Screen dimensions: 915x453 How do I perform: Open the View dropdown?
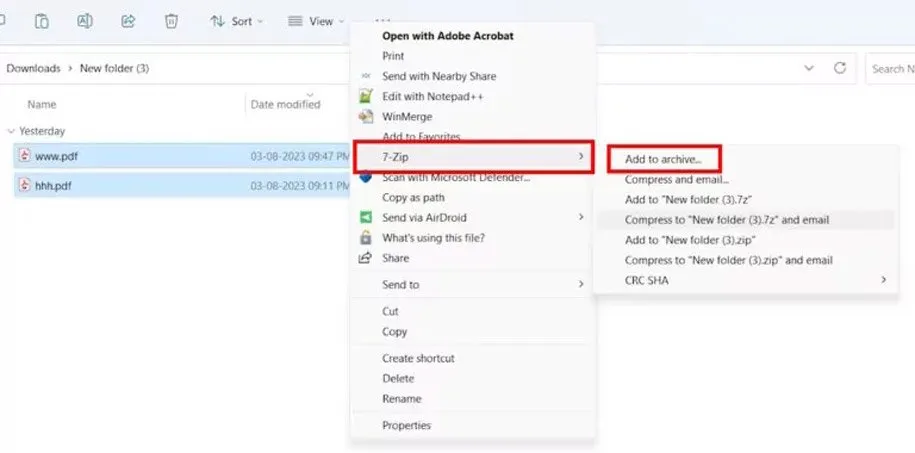pyautogui.click(x=316, y=21)
